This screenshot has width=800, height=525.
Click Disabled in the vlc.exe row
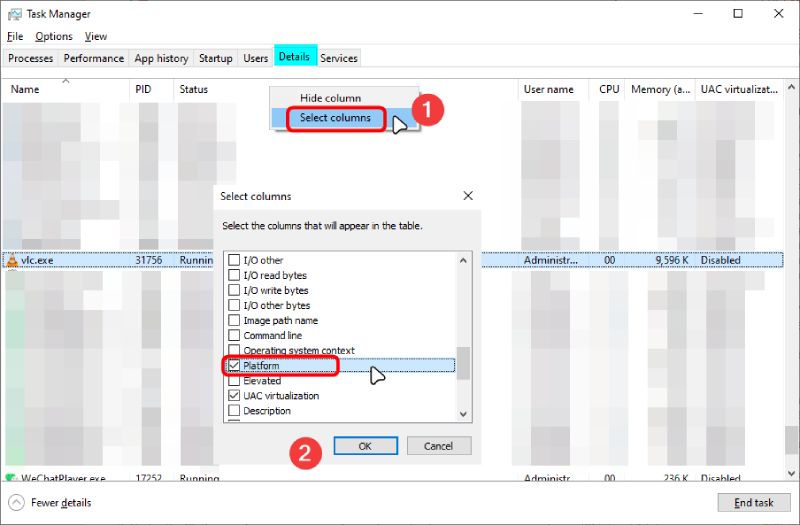[720, 260]
